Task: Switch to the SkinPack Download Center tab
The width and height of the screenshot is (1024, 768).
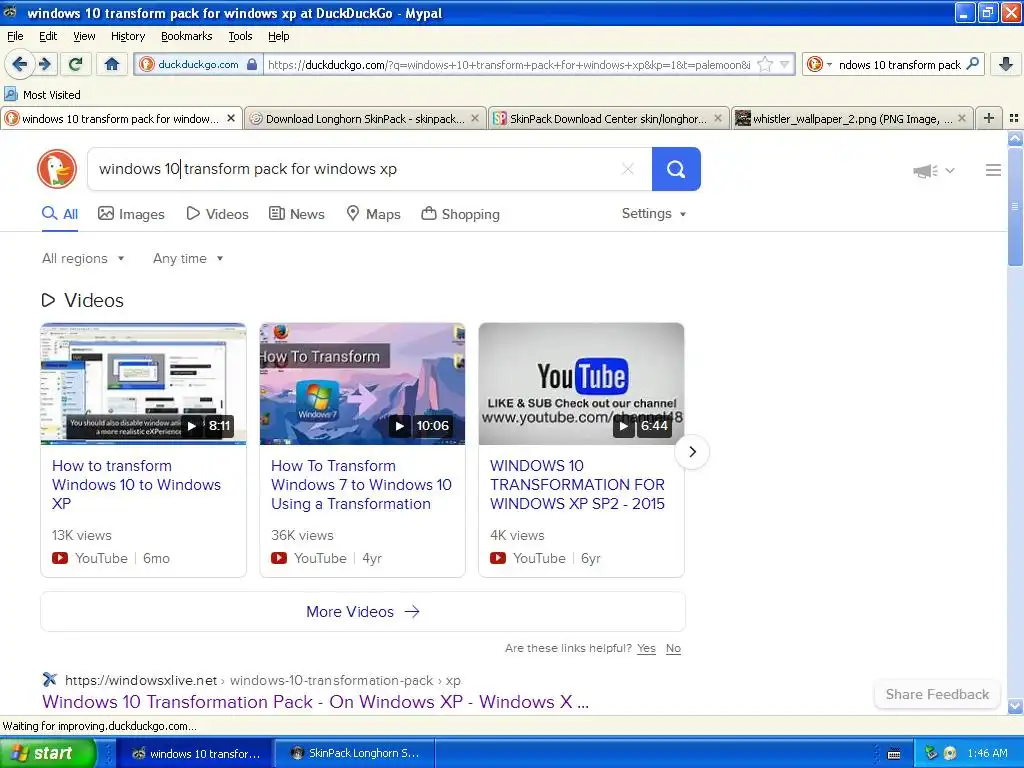Action: click(x=609, y=118)
